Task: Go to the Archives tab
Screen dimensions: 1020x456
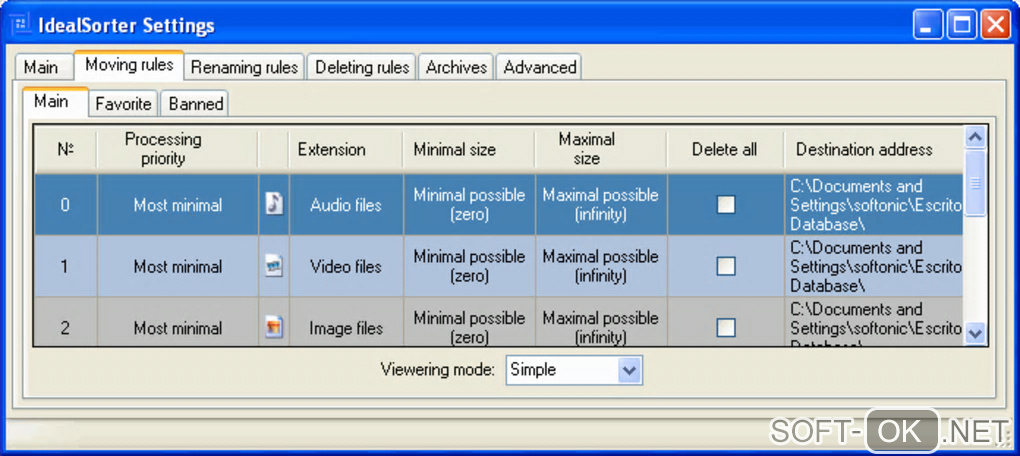Action: pos(456,68)
